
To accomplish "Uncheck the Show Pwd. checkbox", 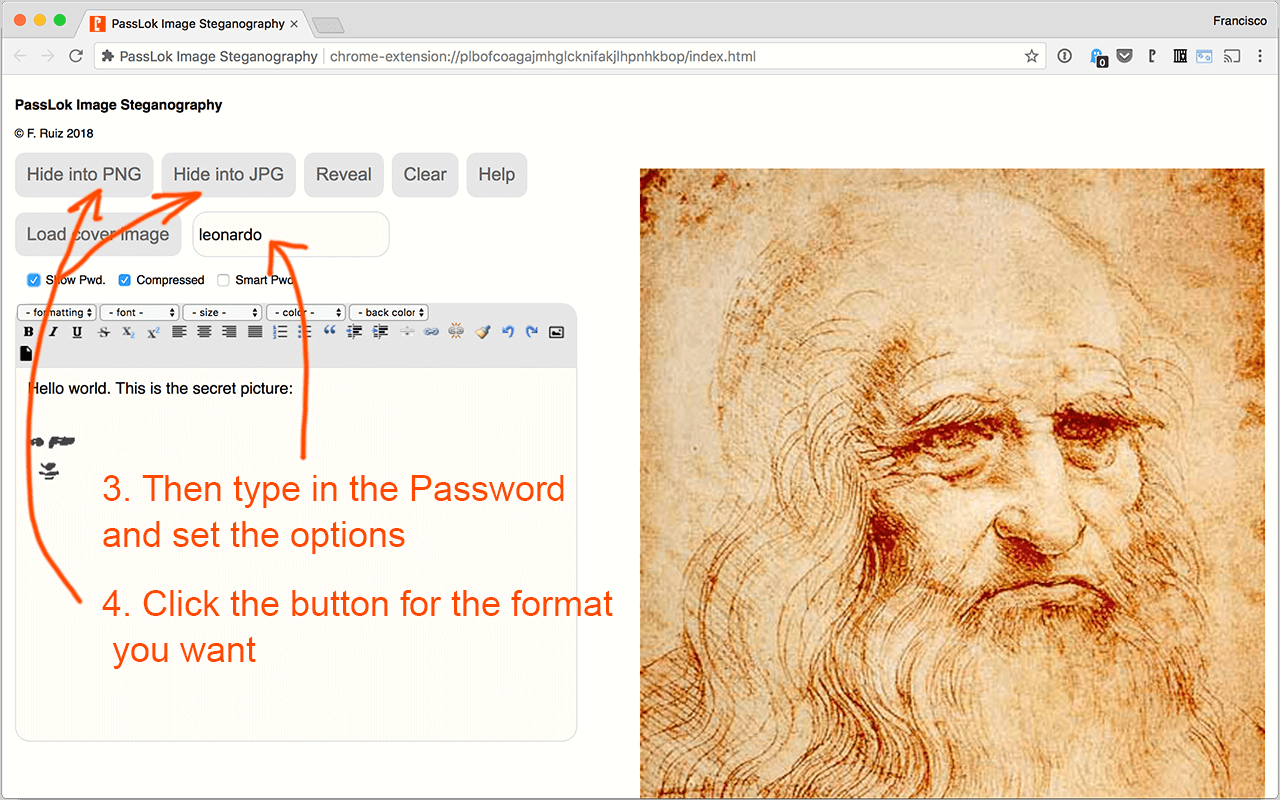I will pyautogui.click(x=34, y=280).
